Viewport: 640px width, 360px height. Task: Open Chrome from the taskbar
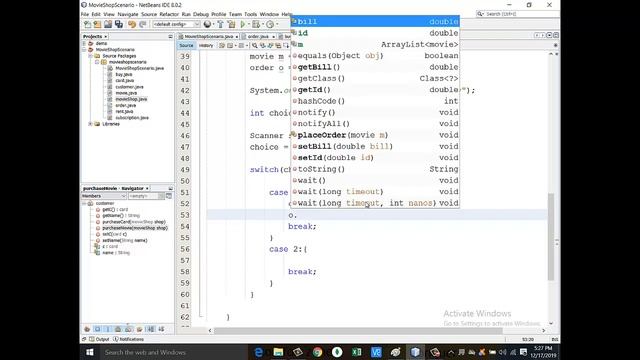point(317,352)
